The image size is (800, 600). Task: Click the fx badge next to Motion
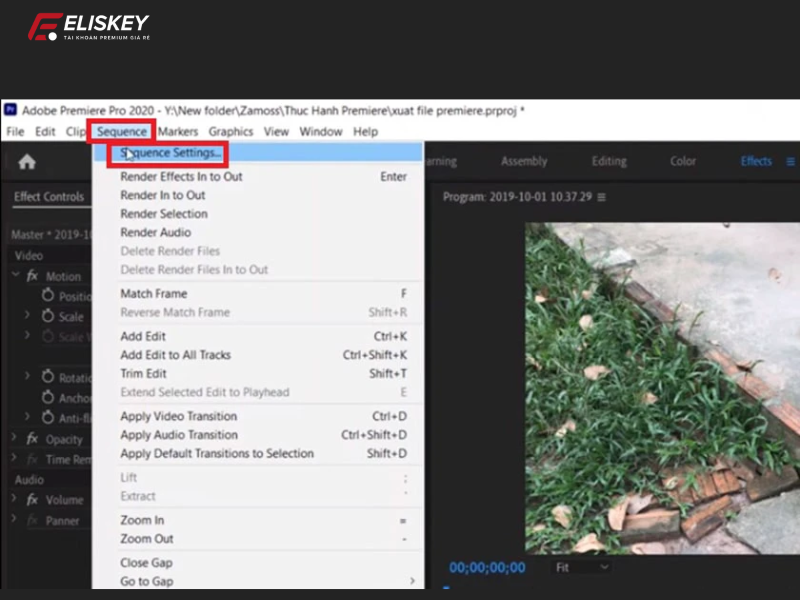coord(32,276)
